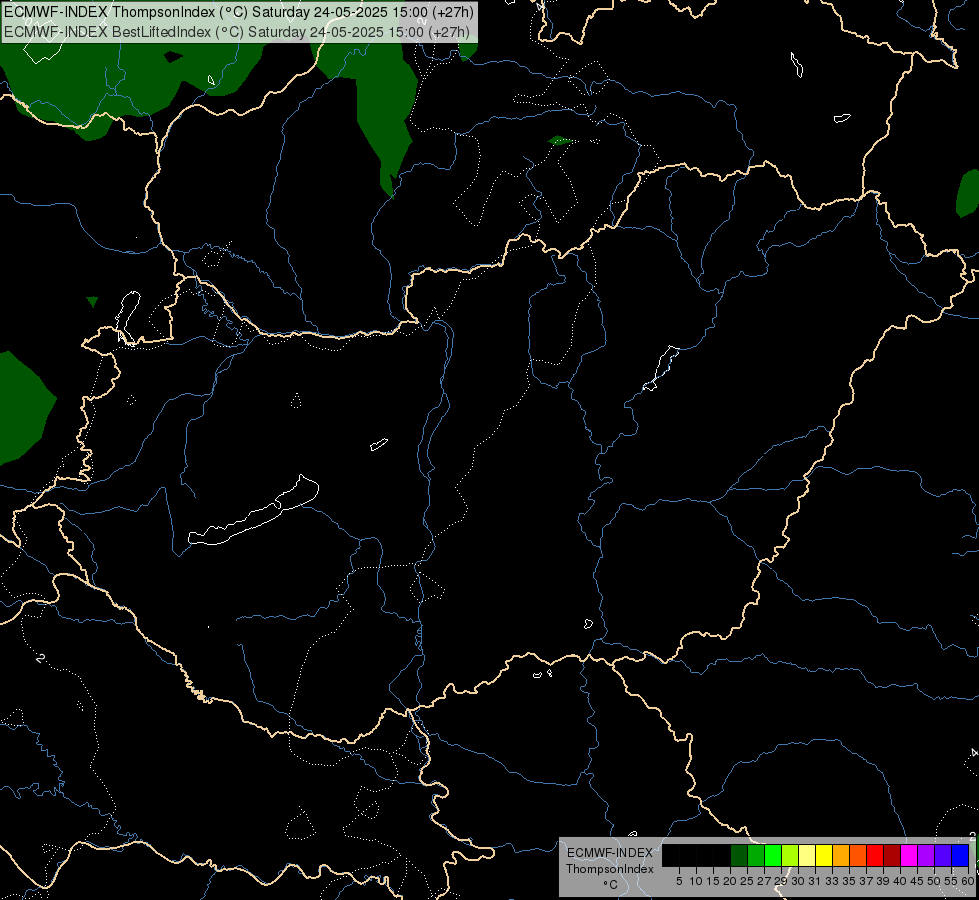Click the legend scale value 29
979x900 pixels.
(782, 881)
